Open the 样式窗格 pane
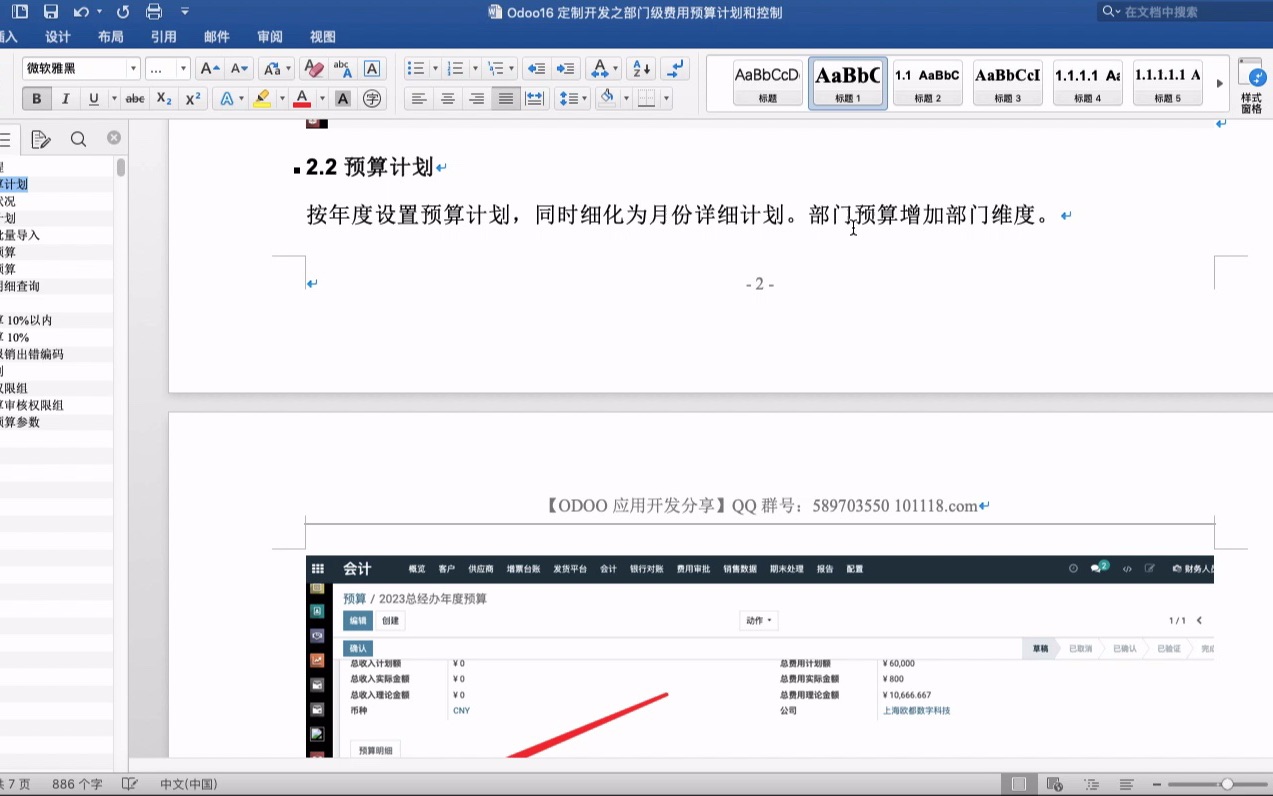Image resolution: width=1273 pixels, height=796 pixels. (x=1251, y=84)
